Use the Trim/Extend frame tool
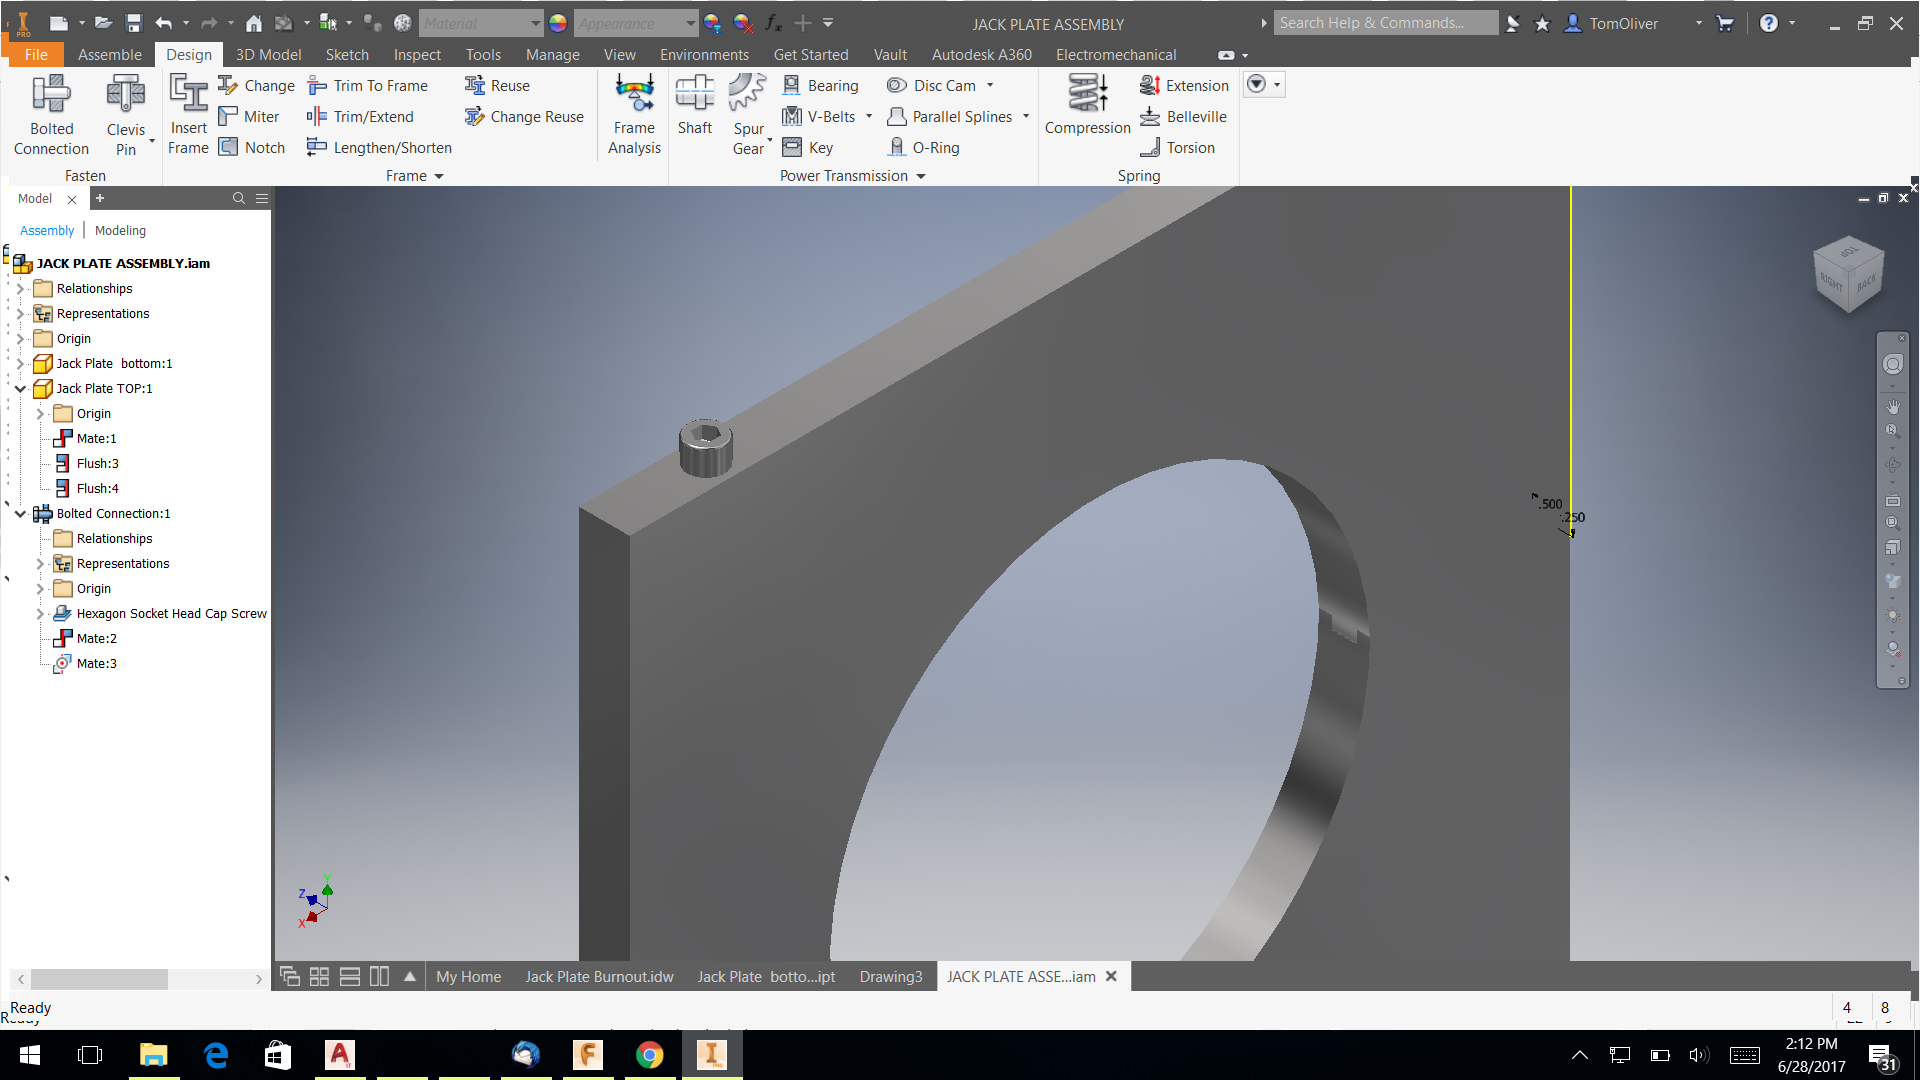The width and height of the screenshot is (1920, 1080). (360, 117)
